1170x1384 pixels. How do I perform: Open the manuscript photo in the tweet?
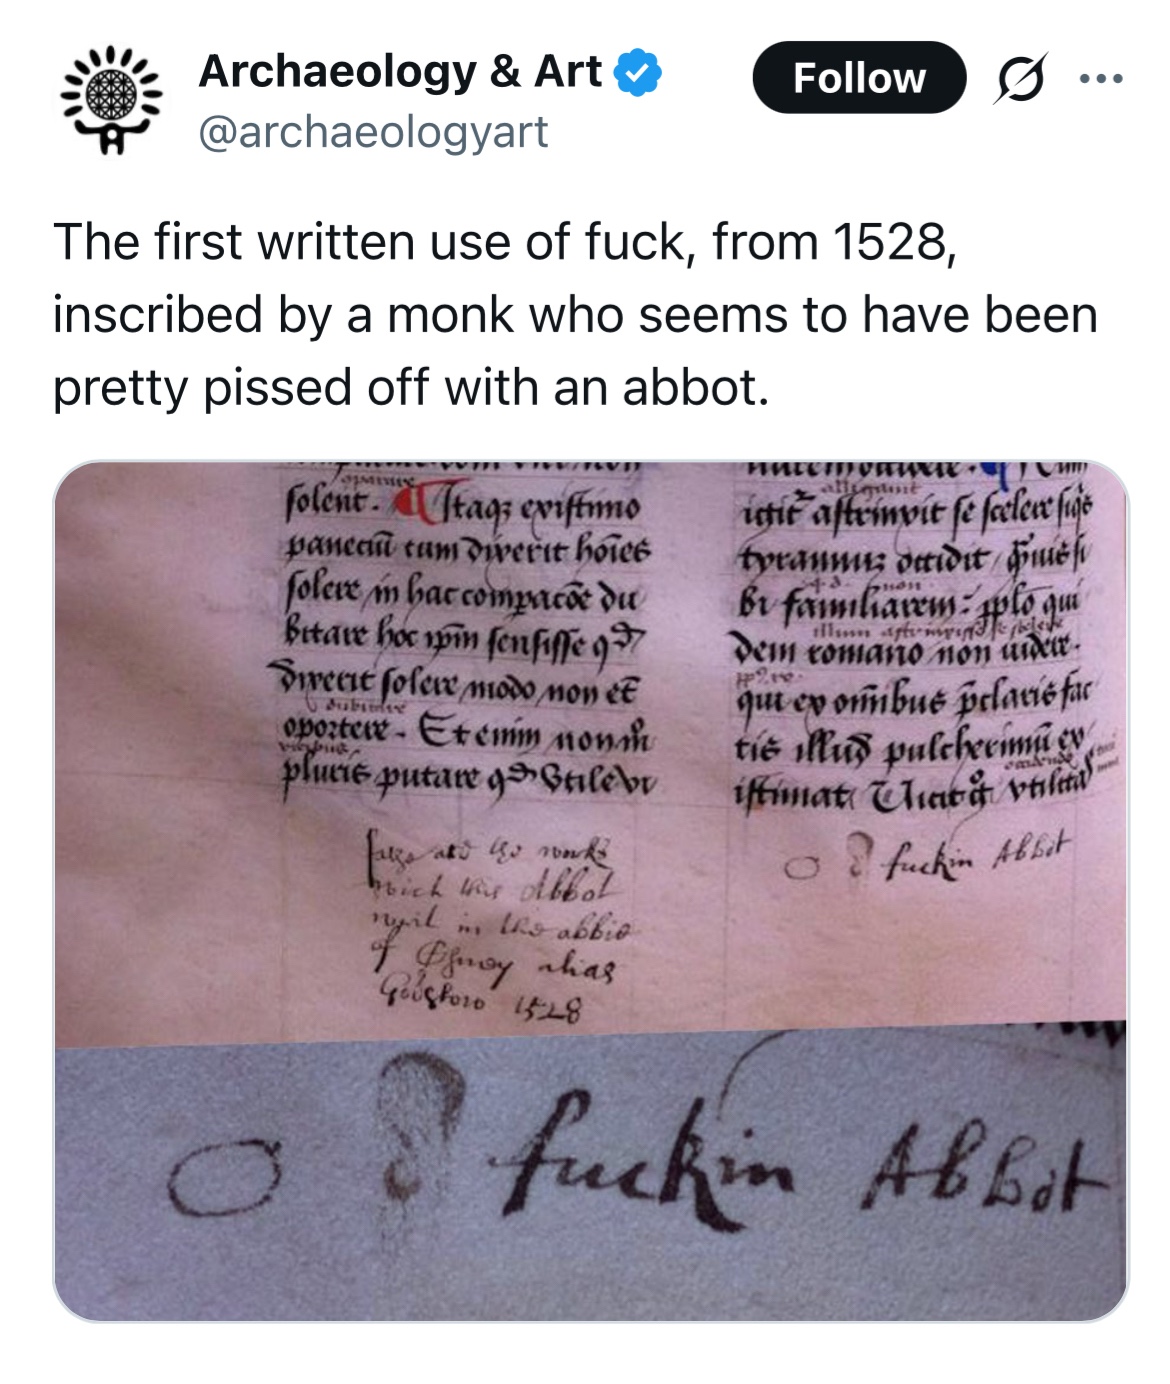pyautogui.click(x=590, y=891)
